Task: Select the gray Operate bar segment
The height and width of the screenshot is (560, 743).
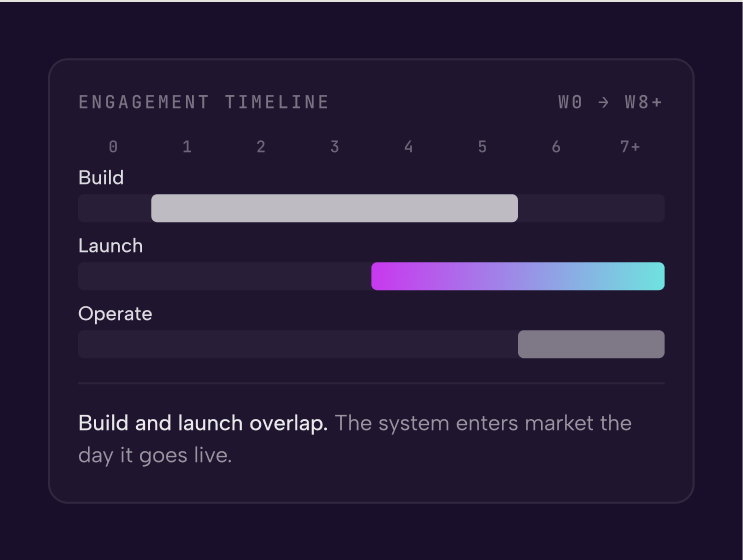Action: (x=591, y=344)
